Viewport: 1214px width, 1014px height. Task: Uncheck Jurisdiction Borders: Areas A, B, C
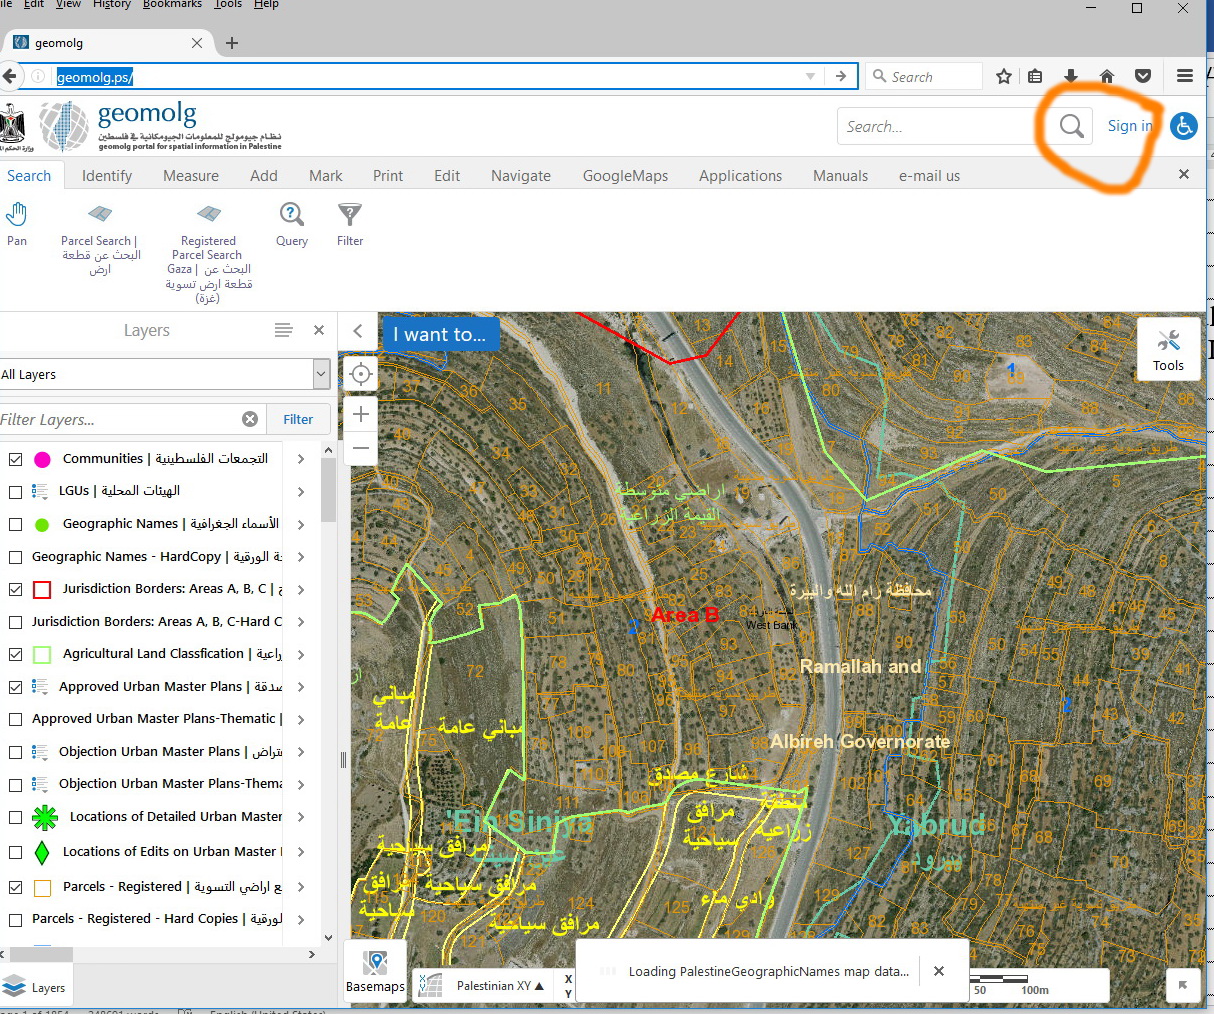click(x=15, y=589)
